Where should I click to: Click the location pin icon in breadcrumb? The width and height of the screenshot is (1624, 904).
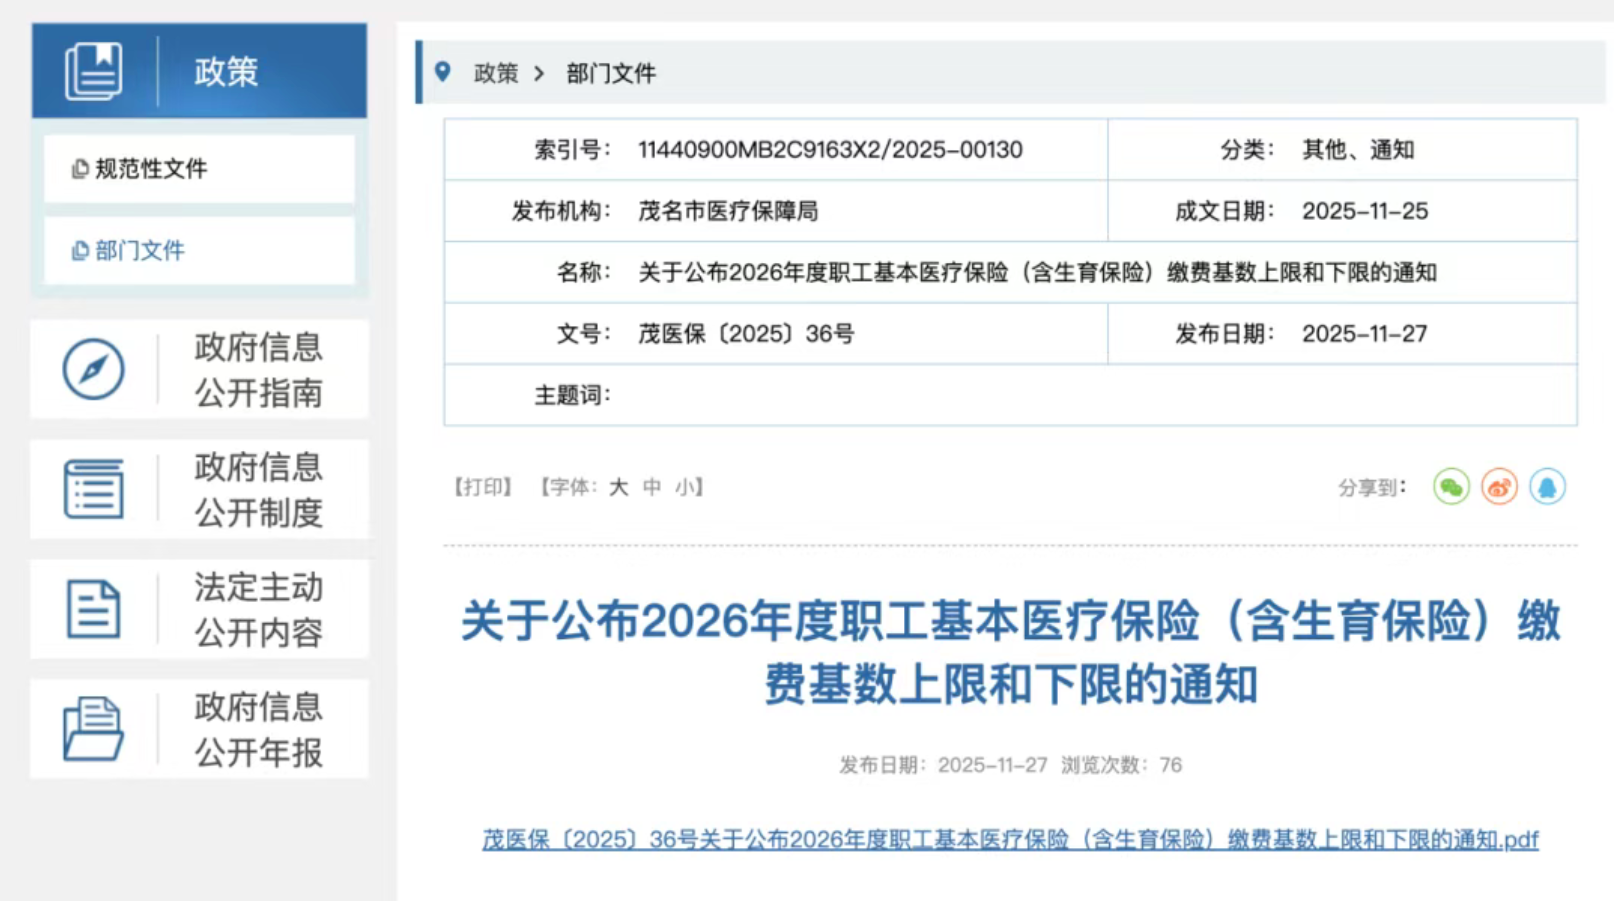pyautogui.click(x=443, y=72)
